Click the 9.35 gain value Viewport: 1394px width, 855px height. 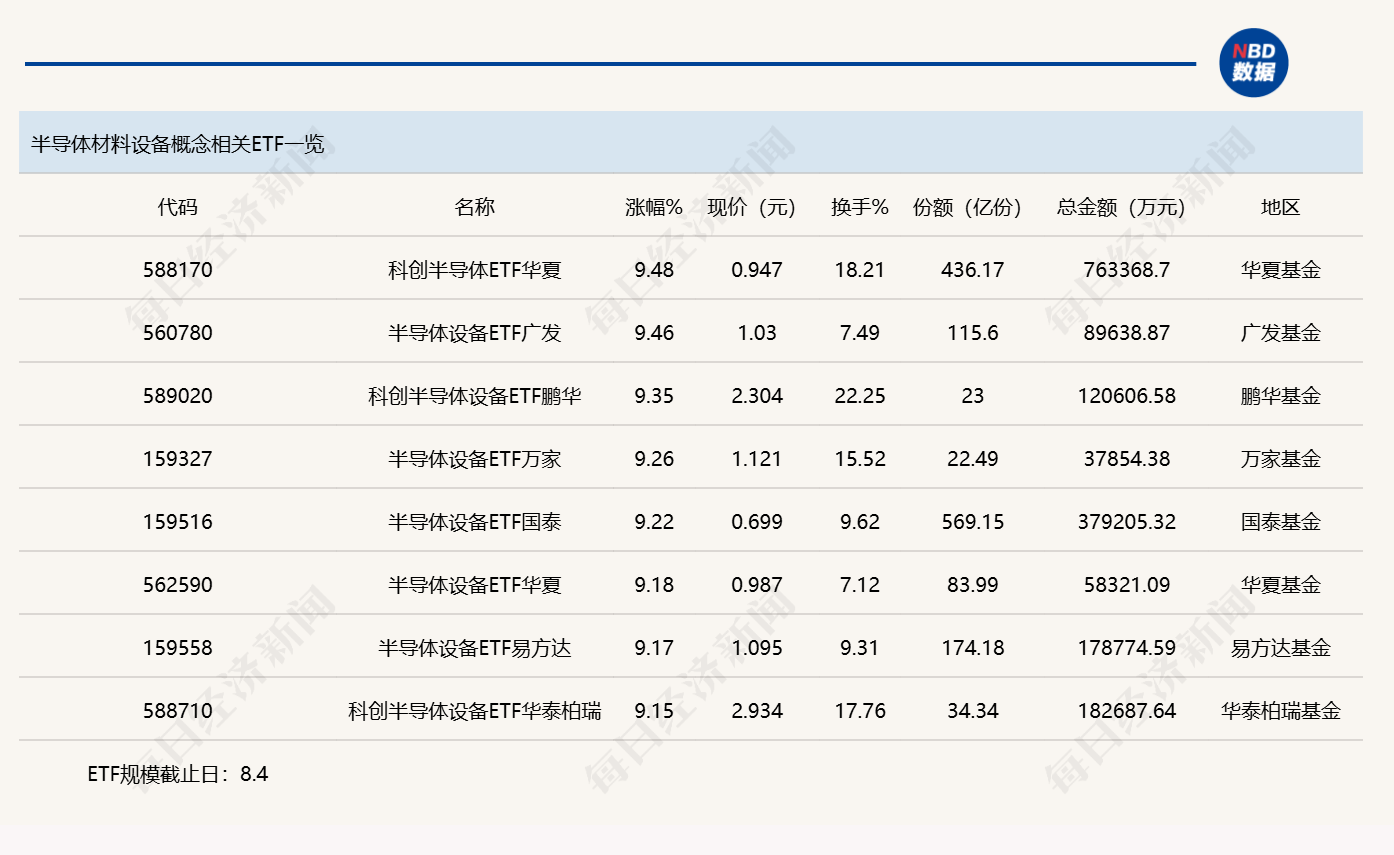pos(654,396)
